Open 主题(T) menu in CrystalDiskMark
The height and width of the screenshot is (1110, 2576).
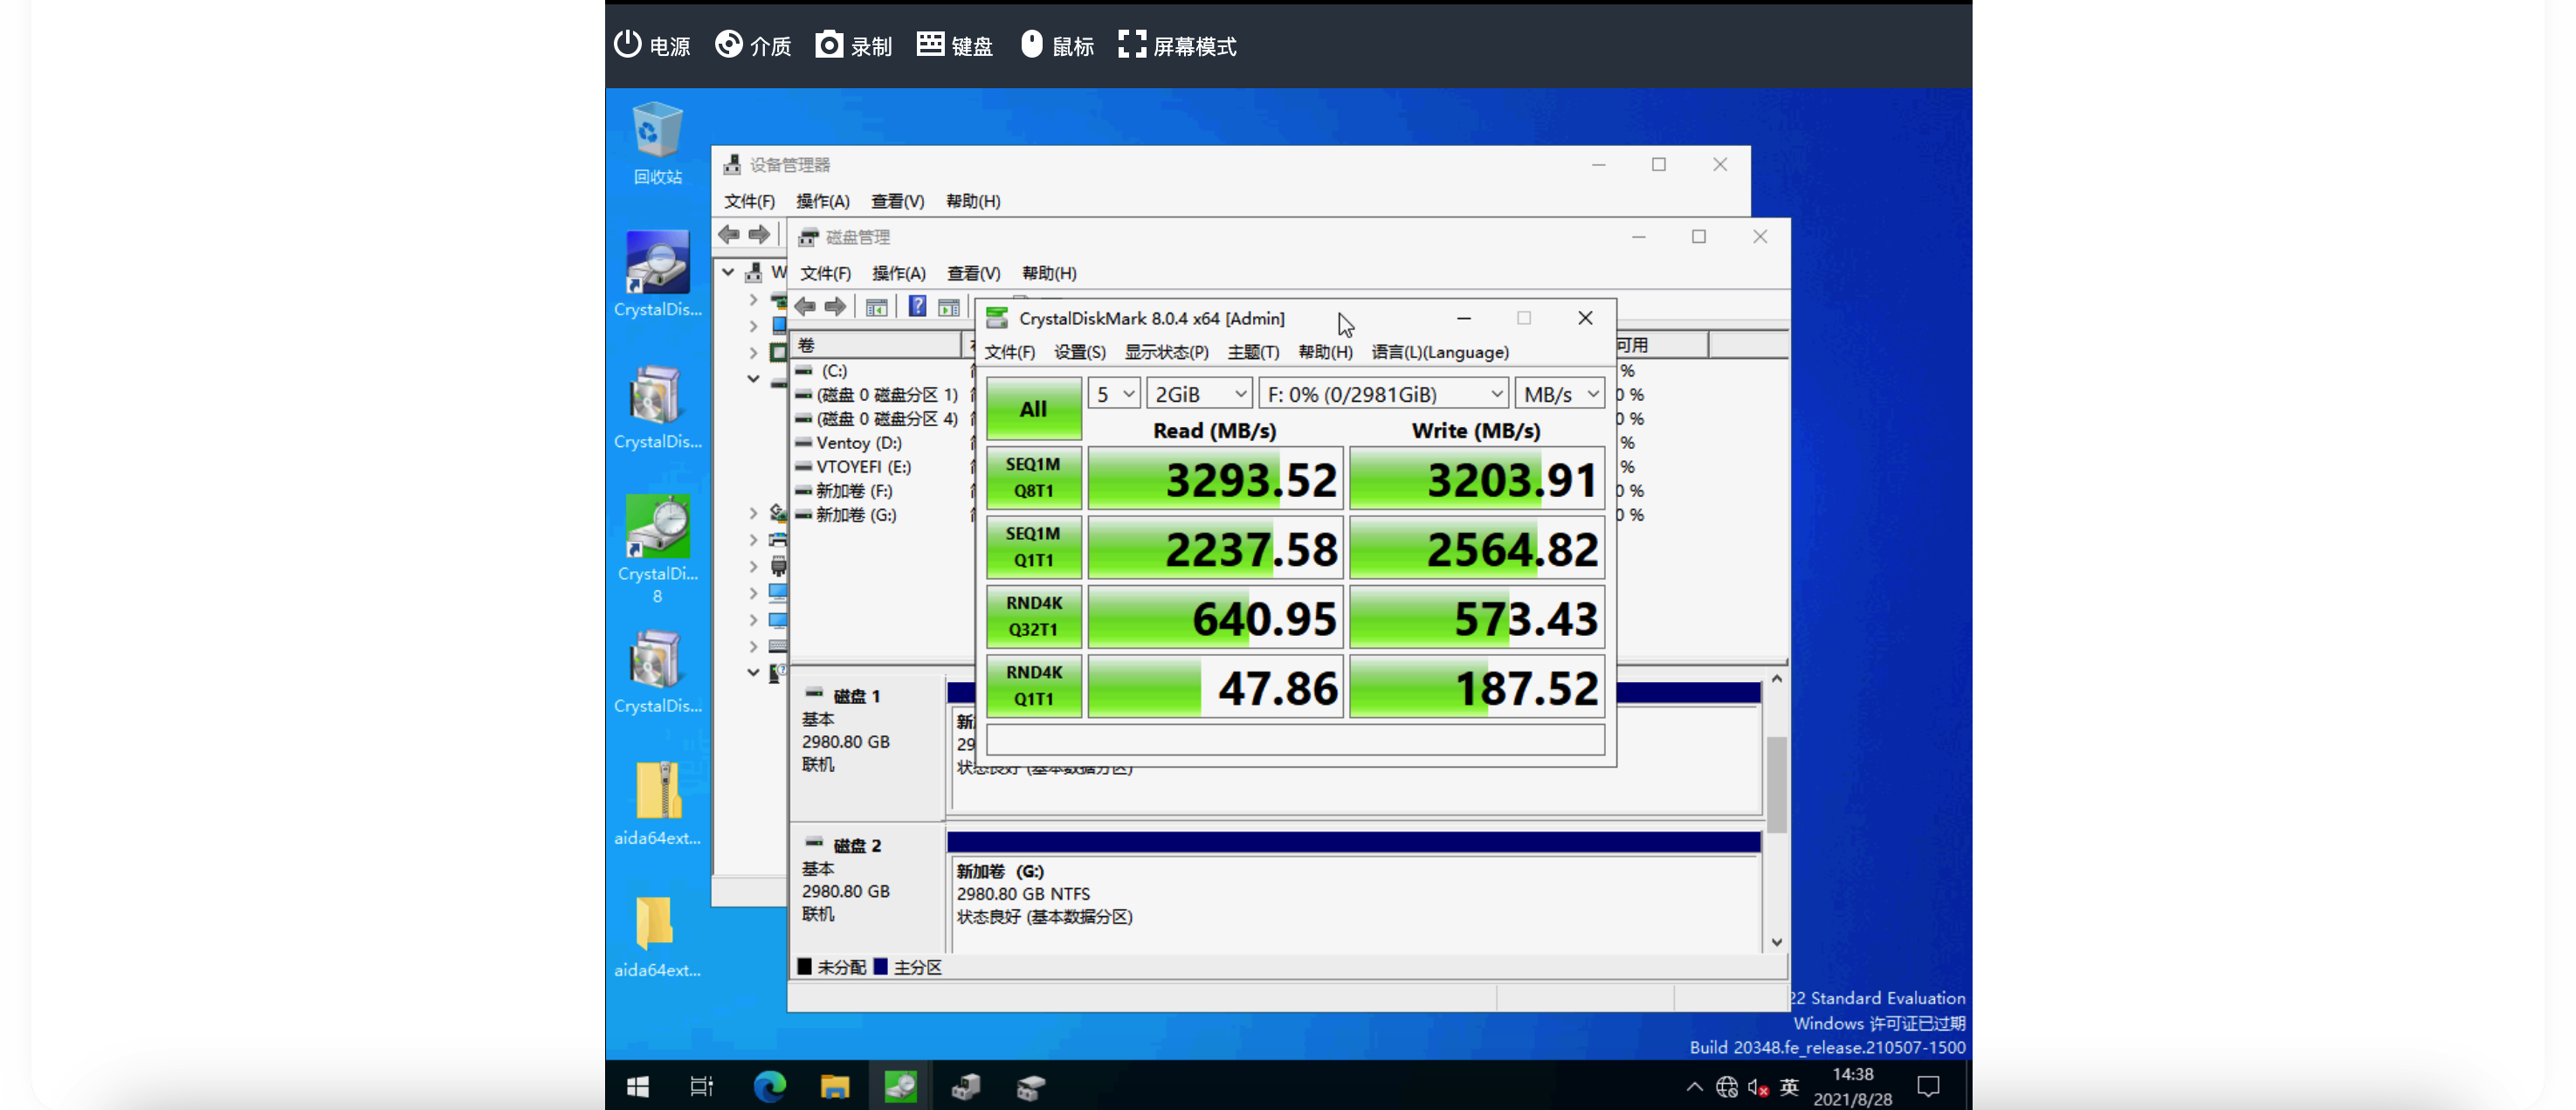click(1254, 352)
